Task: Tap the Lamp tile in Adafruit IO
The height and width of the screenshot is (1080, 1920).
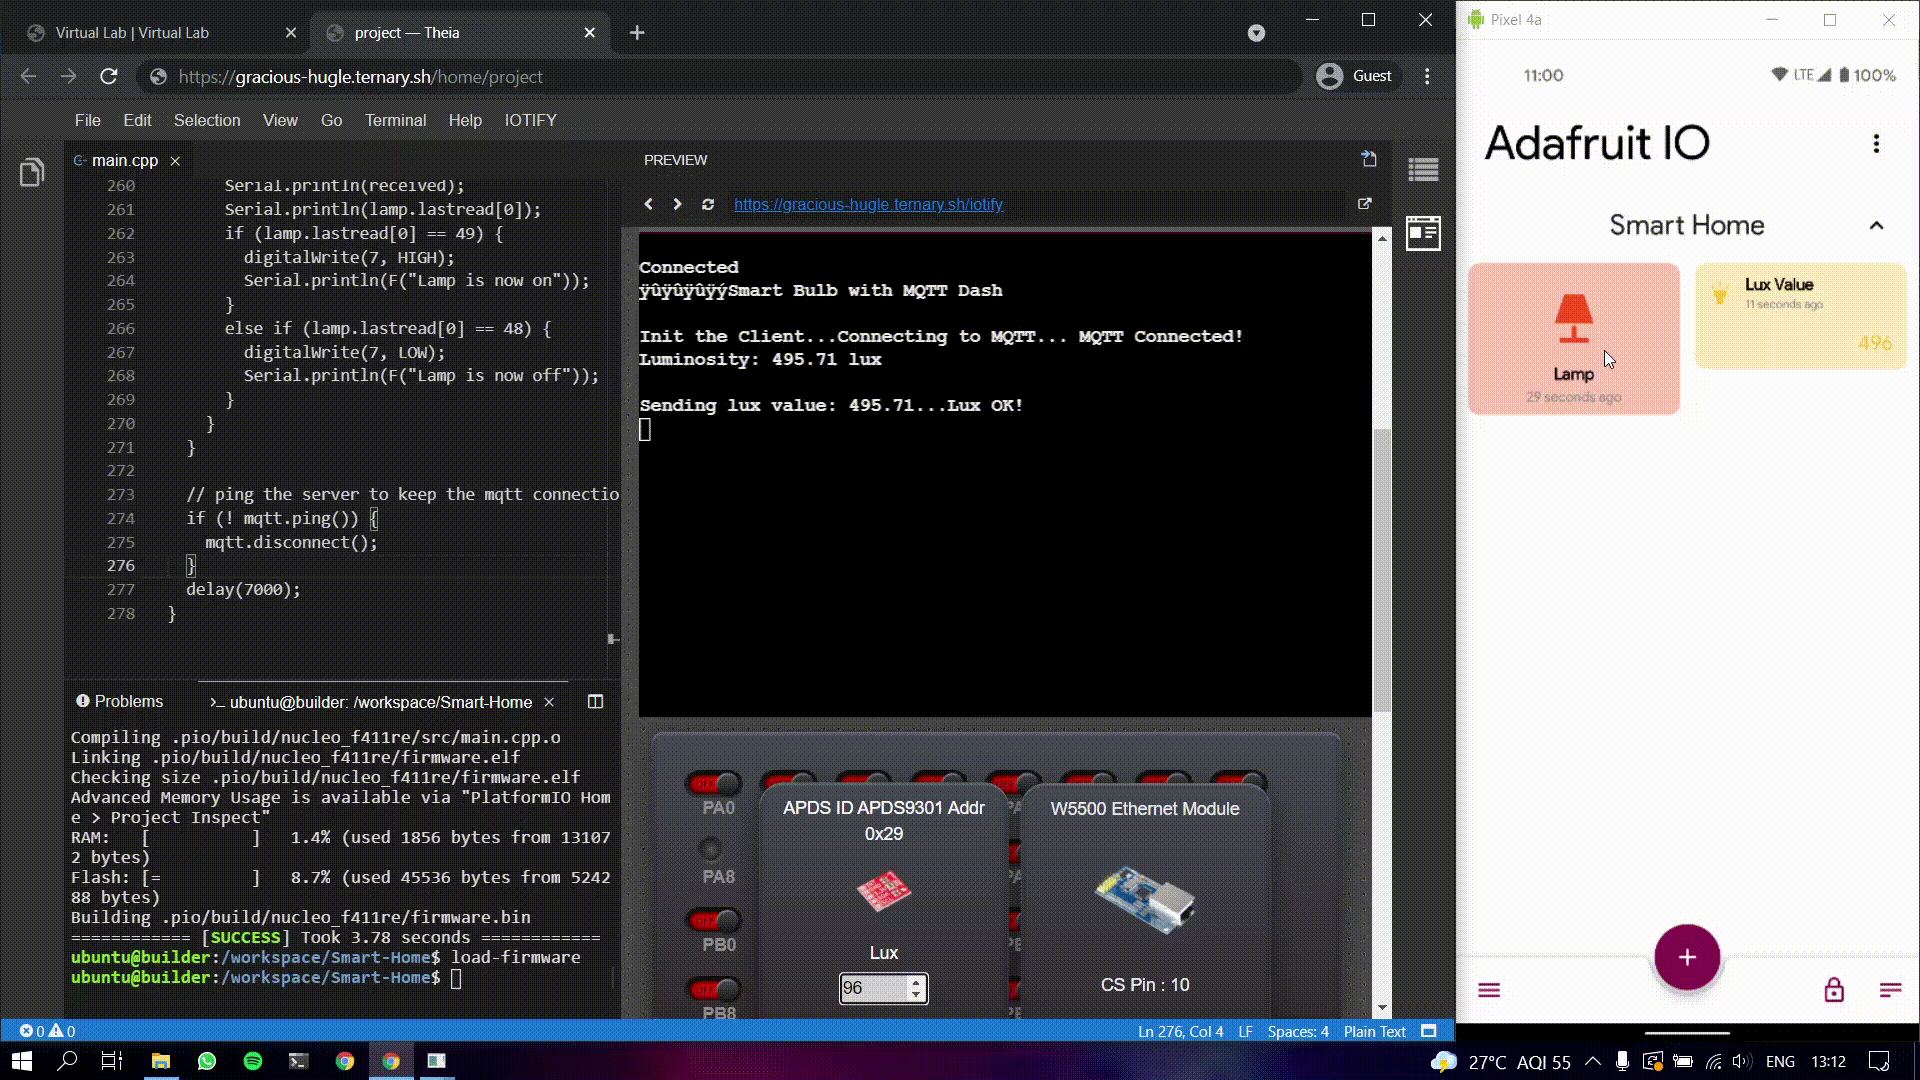Action: [x=1574, y=339]
